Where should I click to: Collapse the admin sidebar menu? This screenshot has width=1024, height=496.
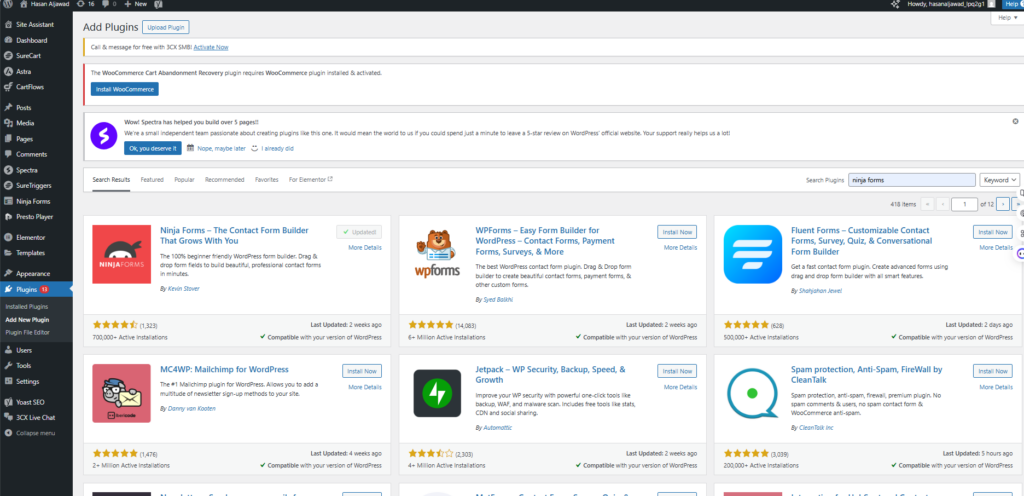[36, 433]
